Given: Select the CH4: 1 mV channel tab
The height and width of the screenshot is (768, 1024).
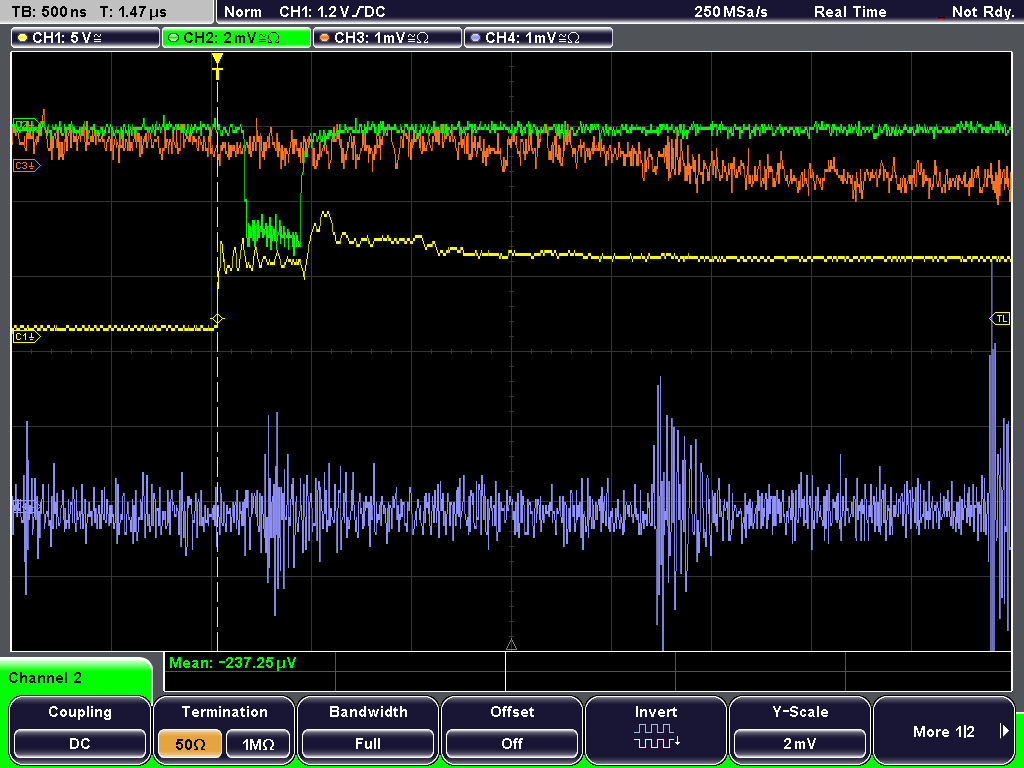Looking at the screenshot, I should pos(538,37).
